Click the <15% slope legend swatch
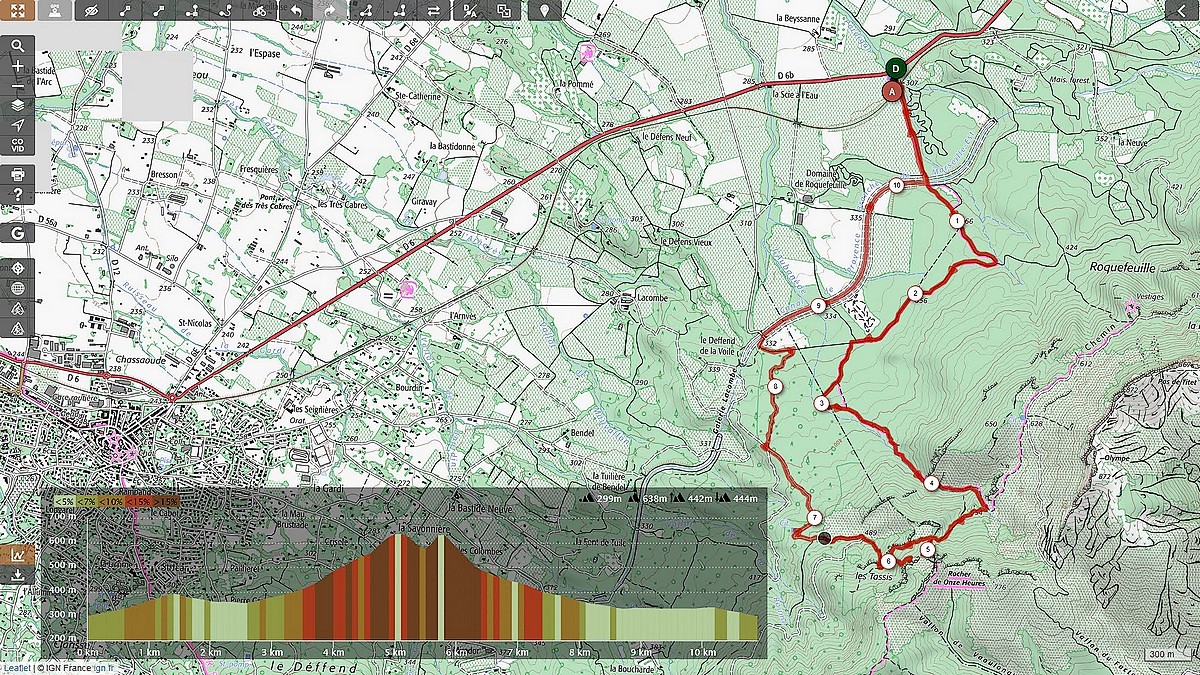Viewport: 1200px width, 675px height. pos(138,501)
